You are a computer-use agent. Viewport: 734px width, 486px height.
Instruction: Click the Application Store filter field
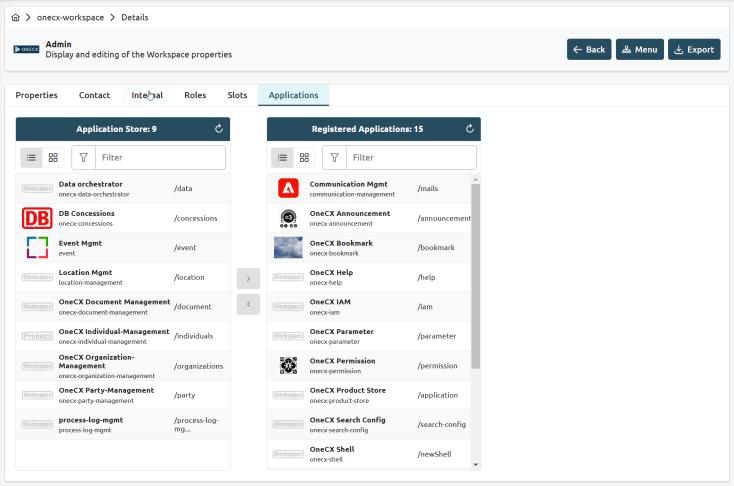click(x=160, y=157)
